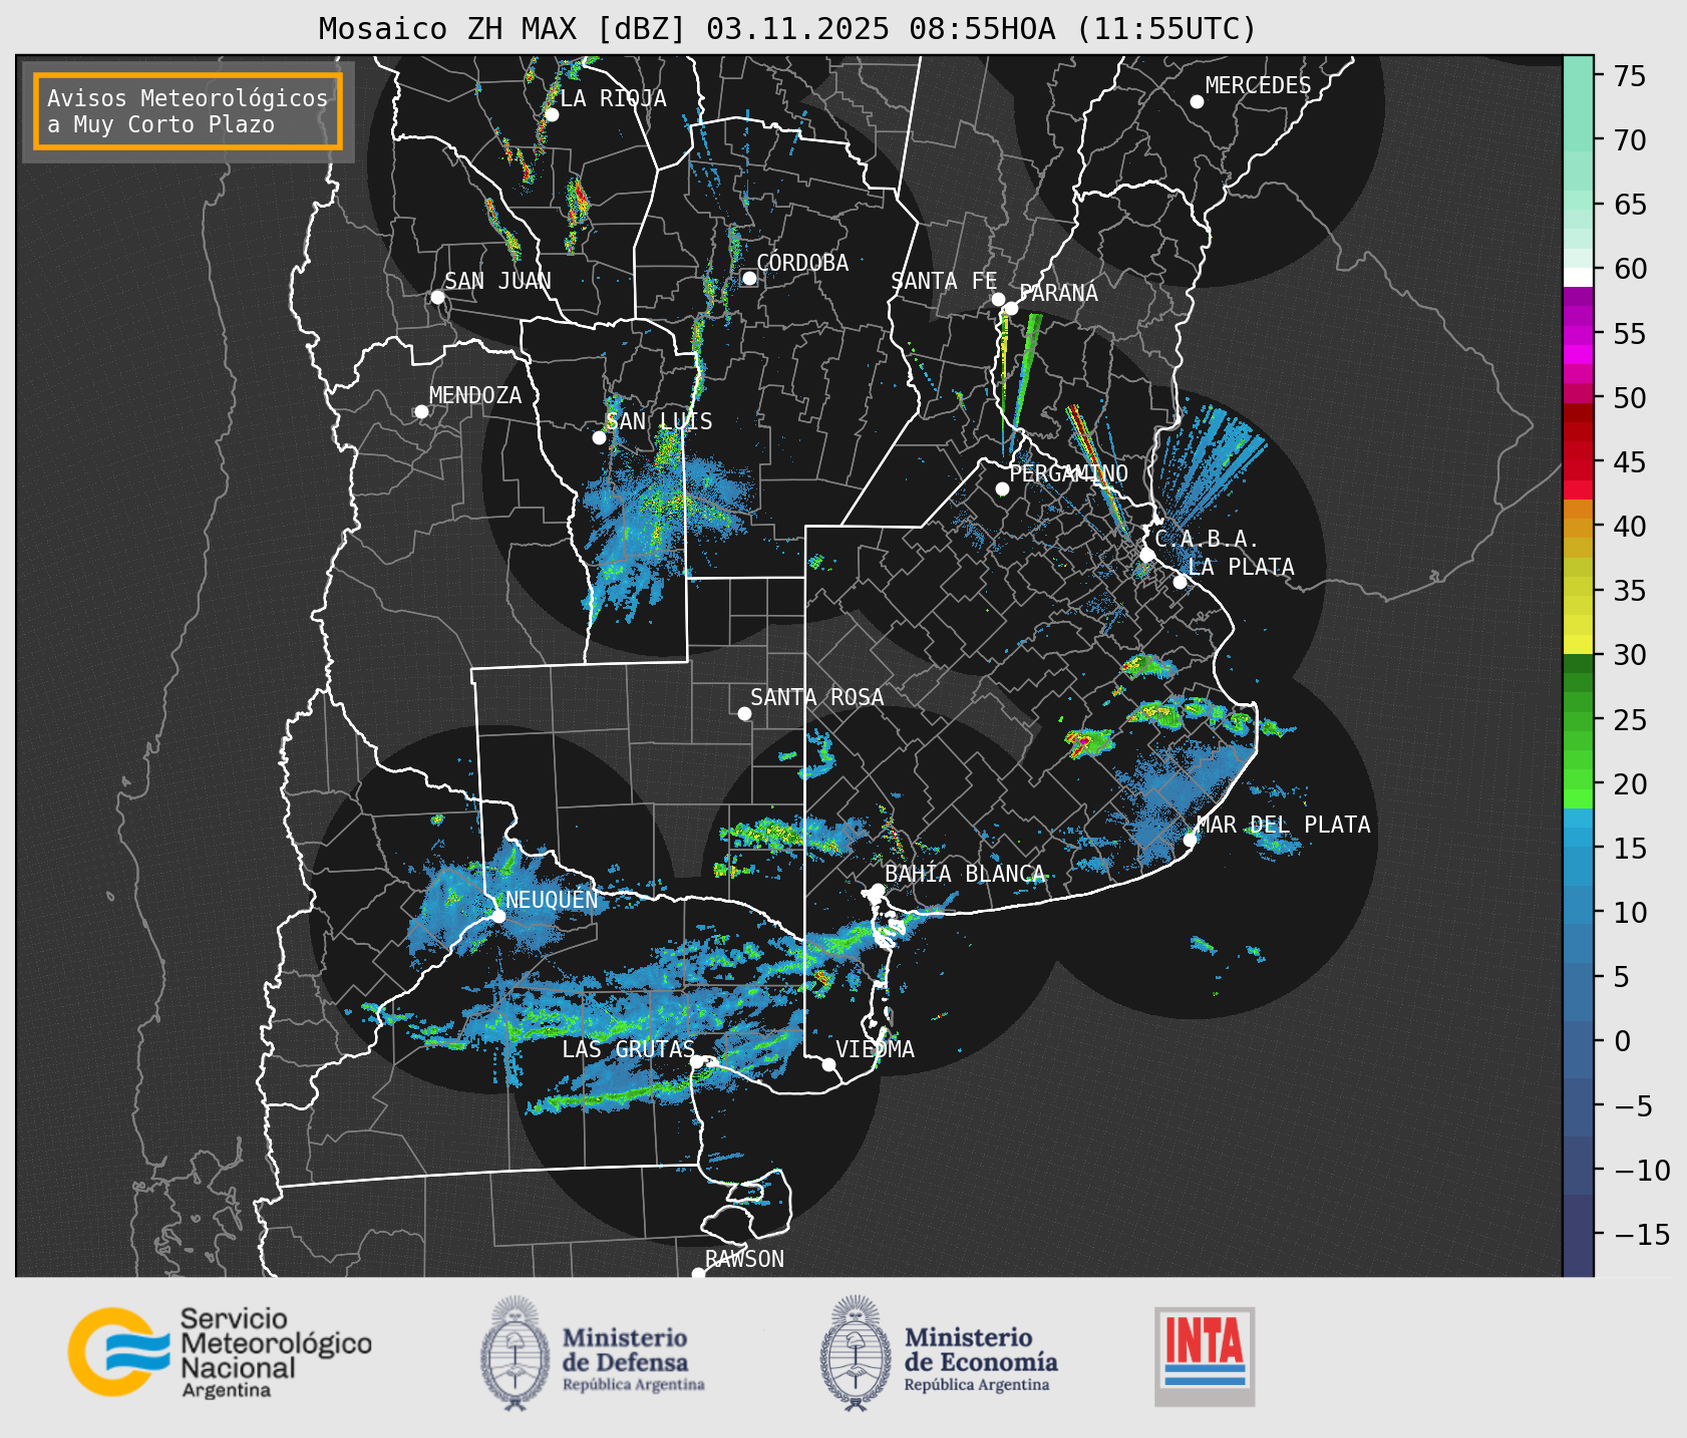Click the SANTA ROSA label text
Viewport: 1687px width, 1438px height.
(817, 697)
